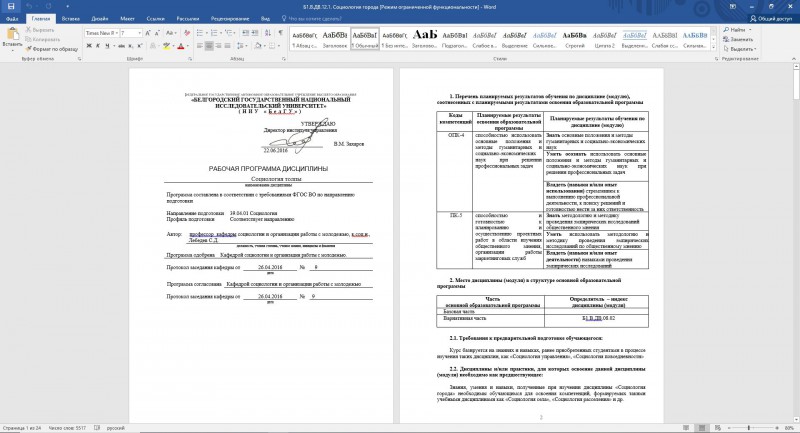Click the Share (Общий доступ) button
800x433 pixels.
(771, 19)
